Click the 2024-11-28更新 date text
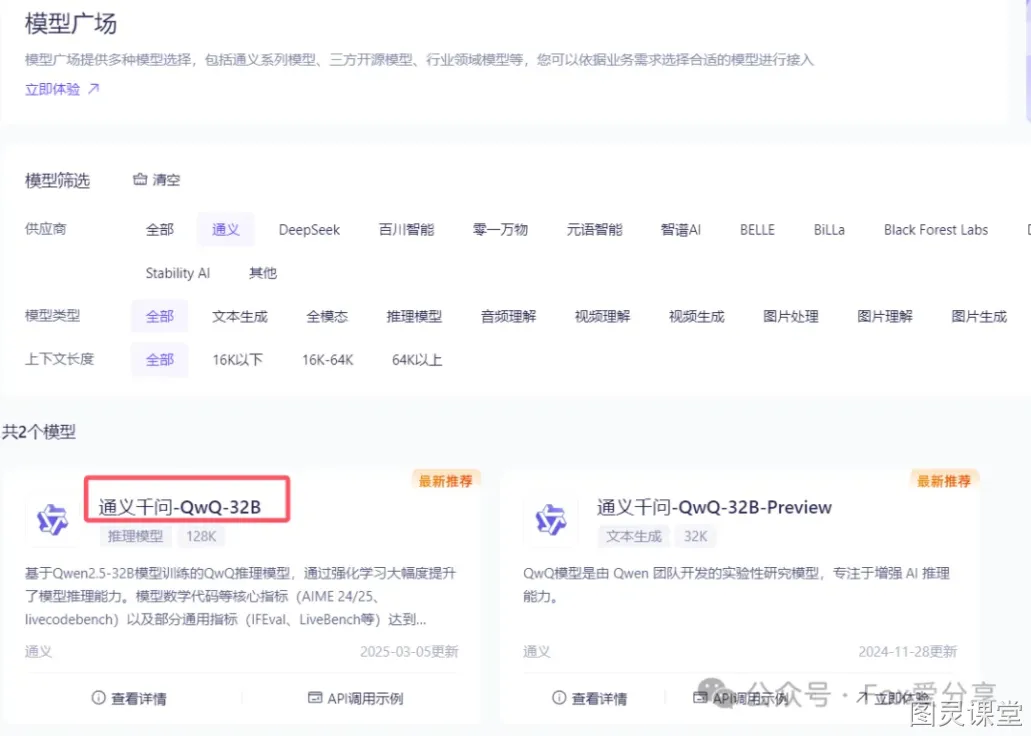This screenshot has width=1031, height=736. (907, 651)
